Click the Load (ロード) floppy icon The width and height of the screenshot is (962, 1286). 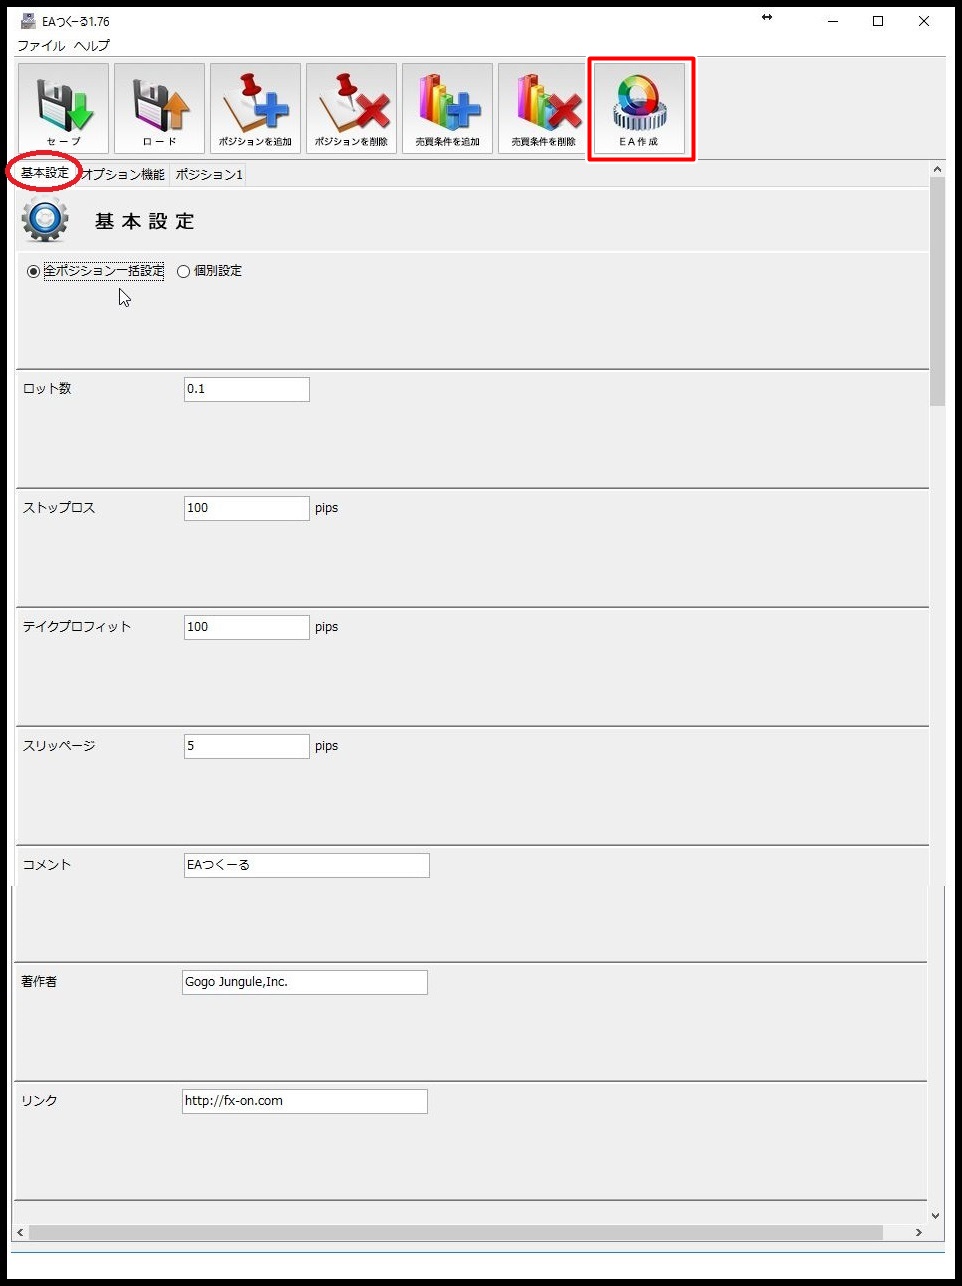(159, 108)
